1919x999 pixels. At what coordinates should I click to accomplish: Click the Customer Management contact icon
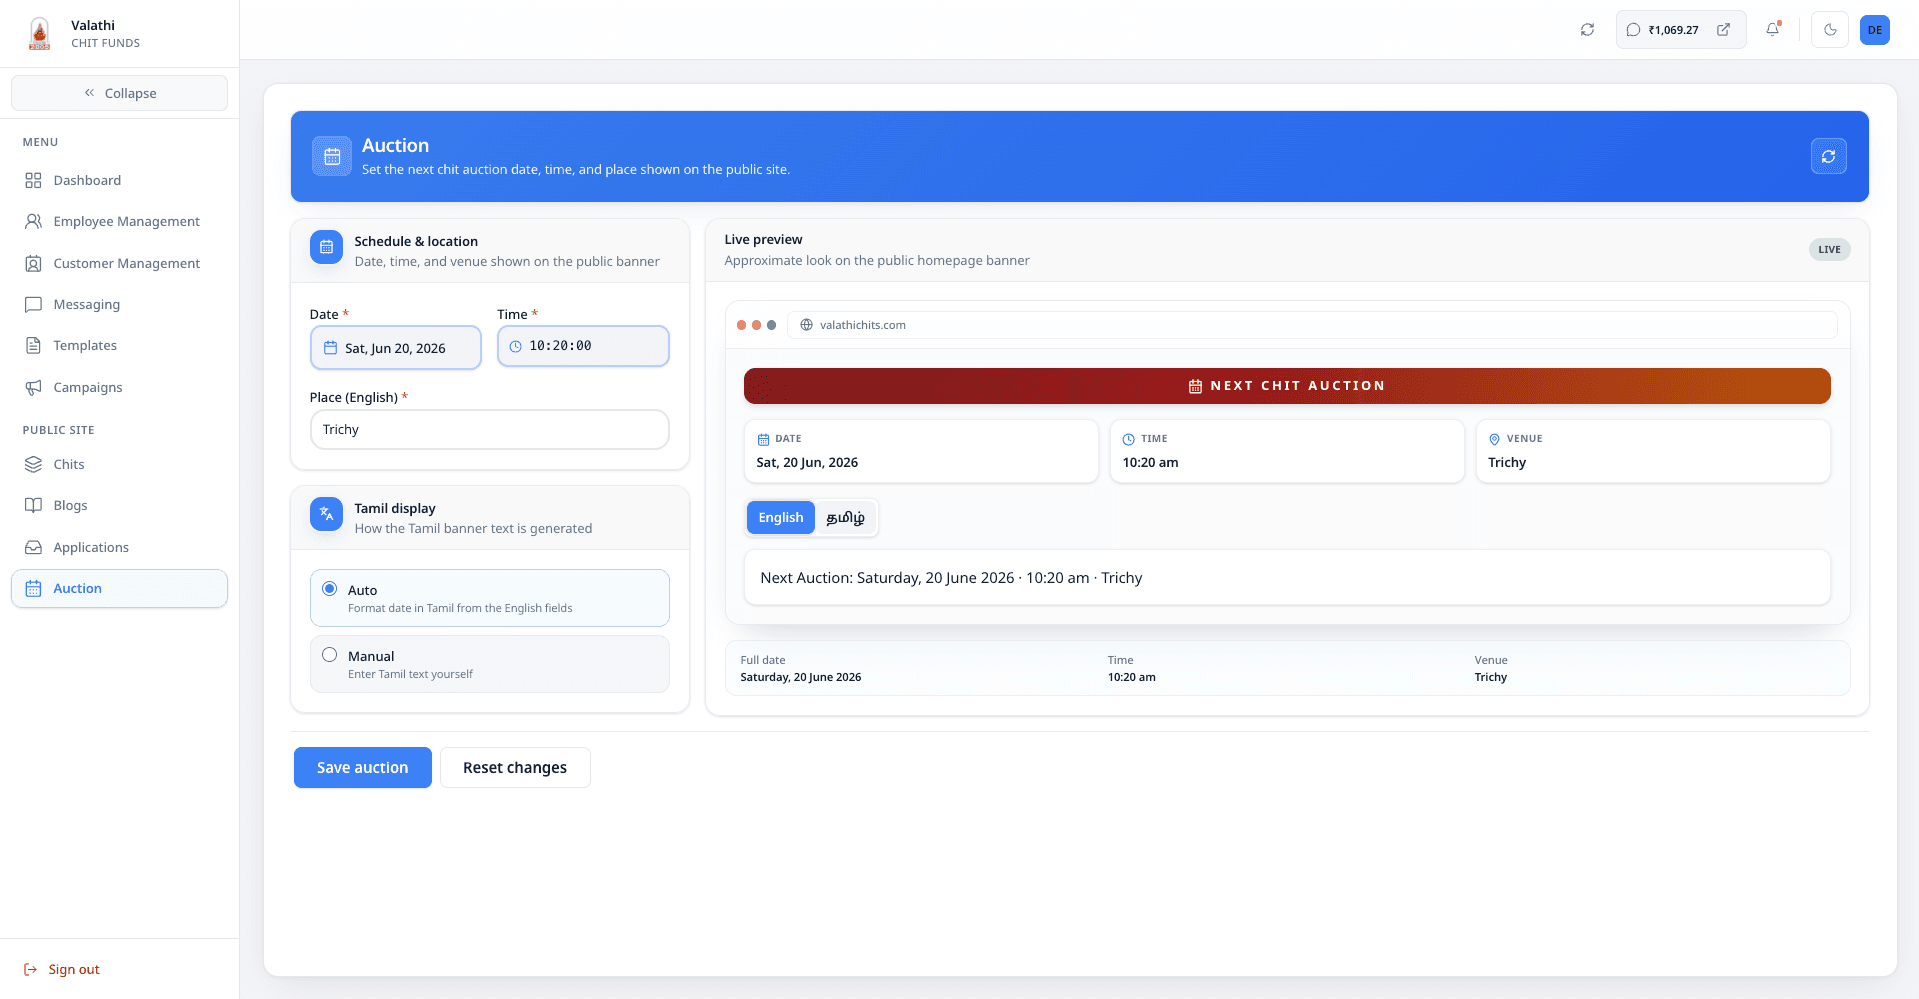[33, 263]
